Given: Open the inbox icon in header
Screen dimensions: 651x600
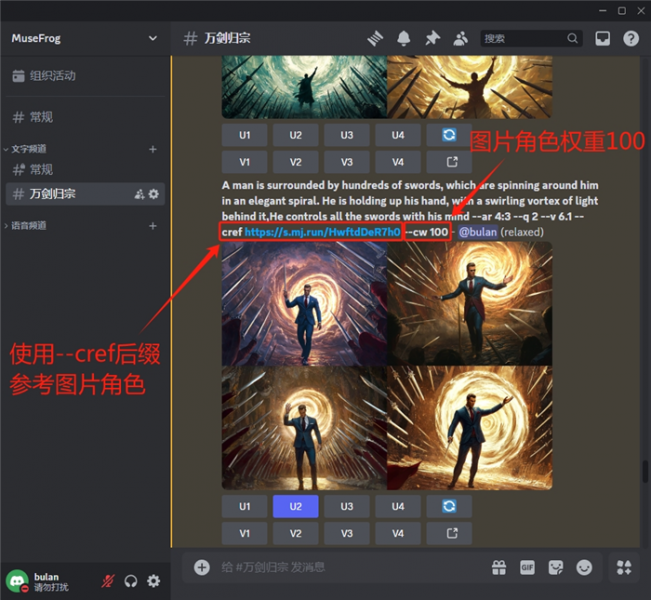Looking at the screenshot, I should click(602, 39).
